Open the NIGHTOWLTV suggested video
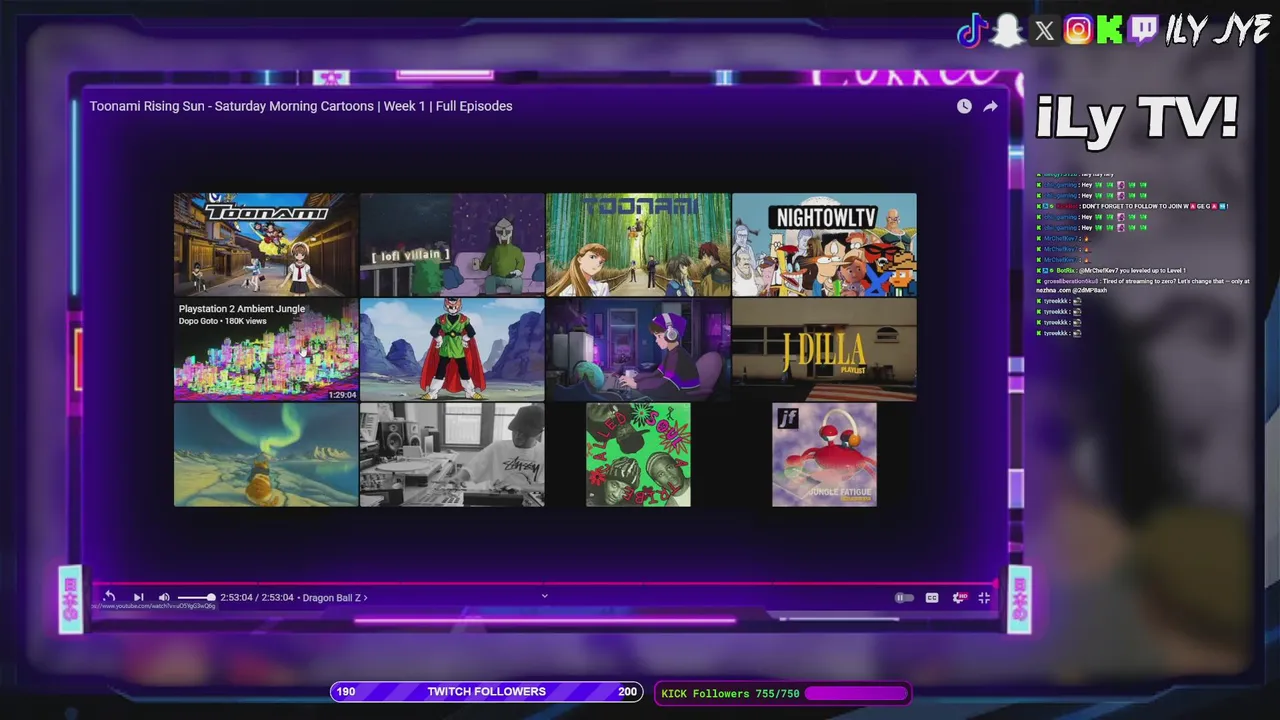This screenshot has height=720, width=1280. coord(824,245)
